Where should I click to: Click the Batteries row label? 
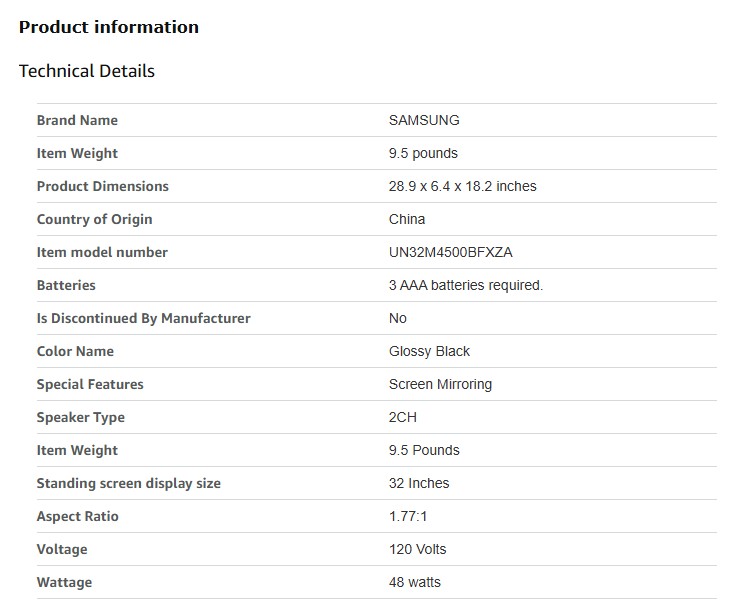(x=66, y=285)
